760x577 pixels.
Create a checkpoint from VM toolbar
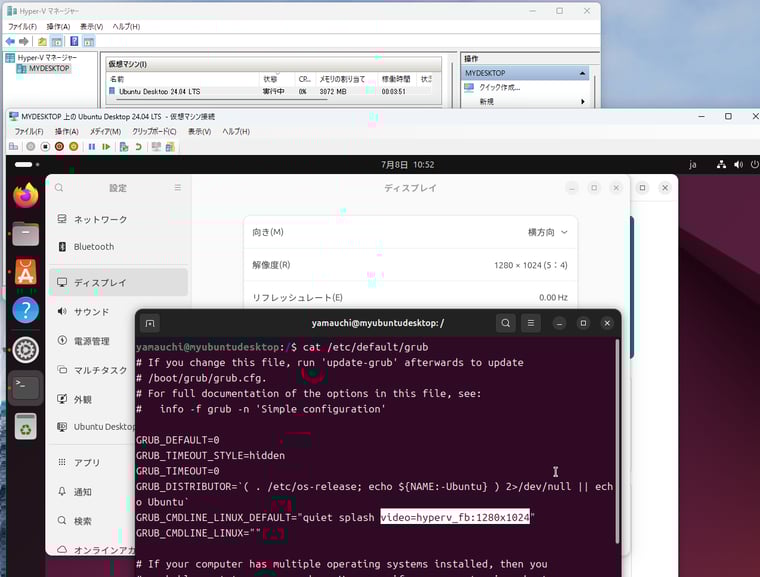[124, 146]
